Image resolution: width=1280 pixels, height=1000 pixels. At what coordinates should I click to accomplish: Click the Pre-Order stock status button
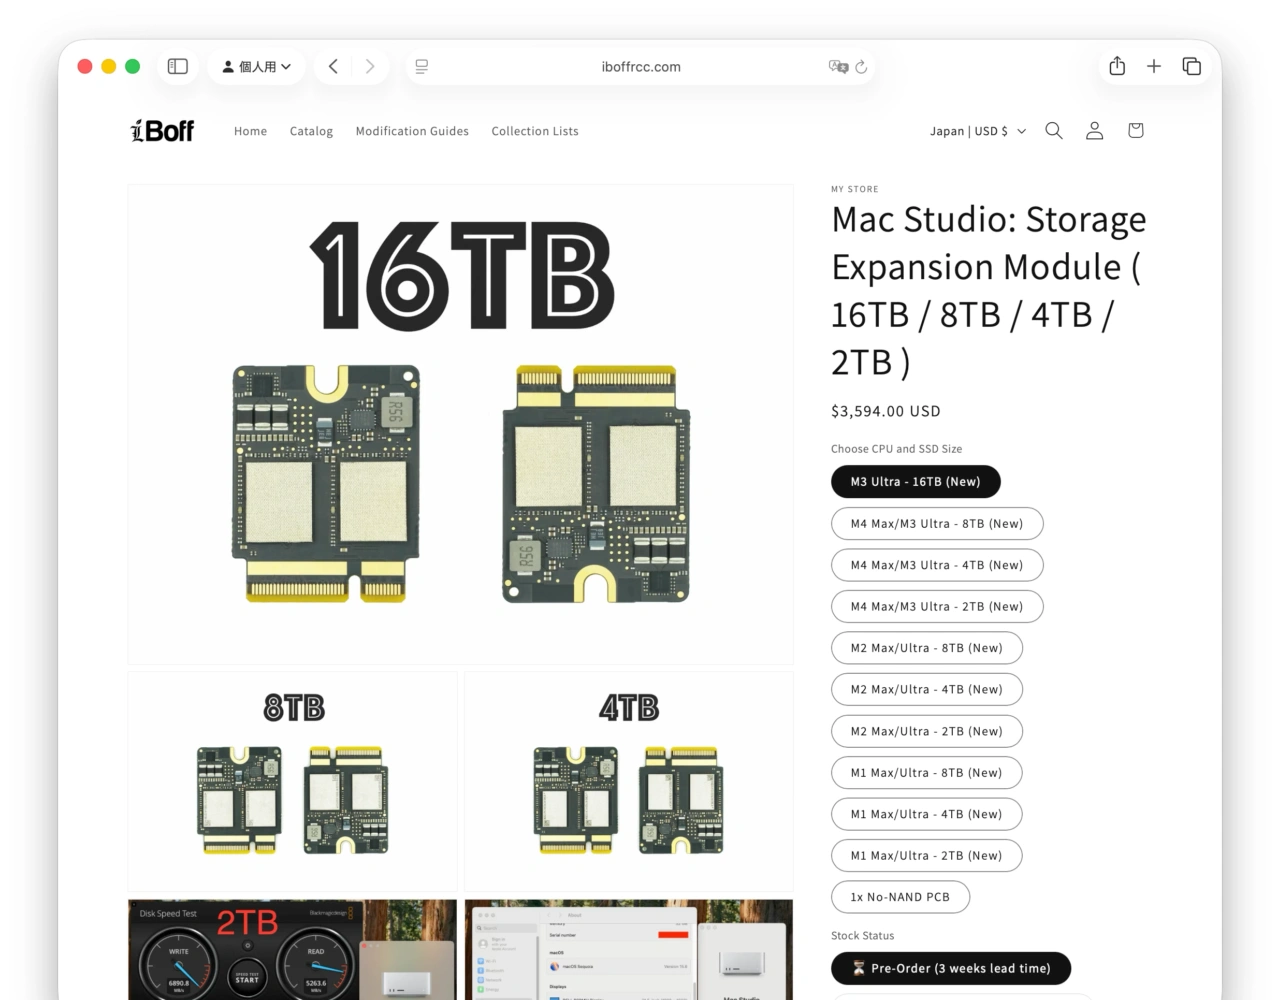[x=951, y=968]
